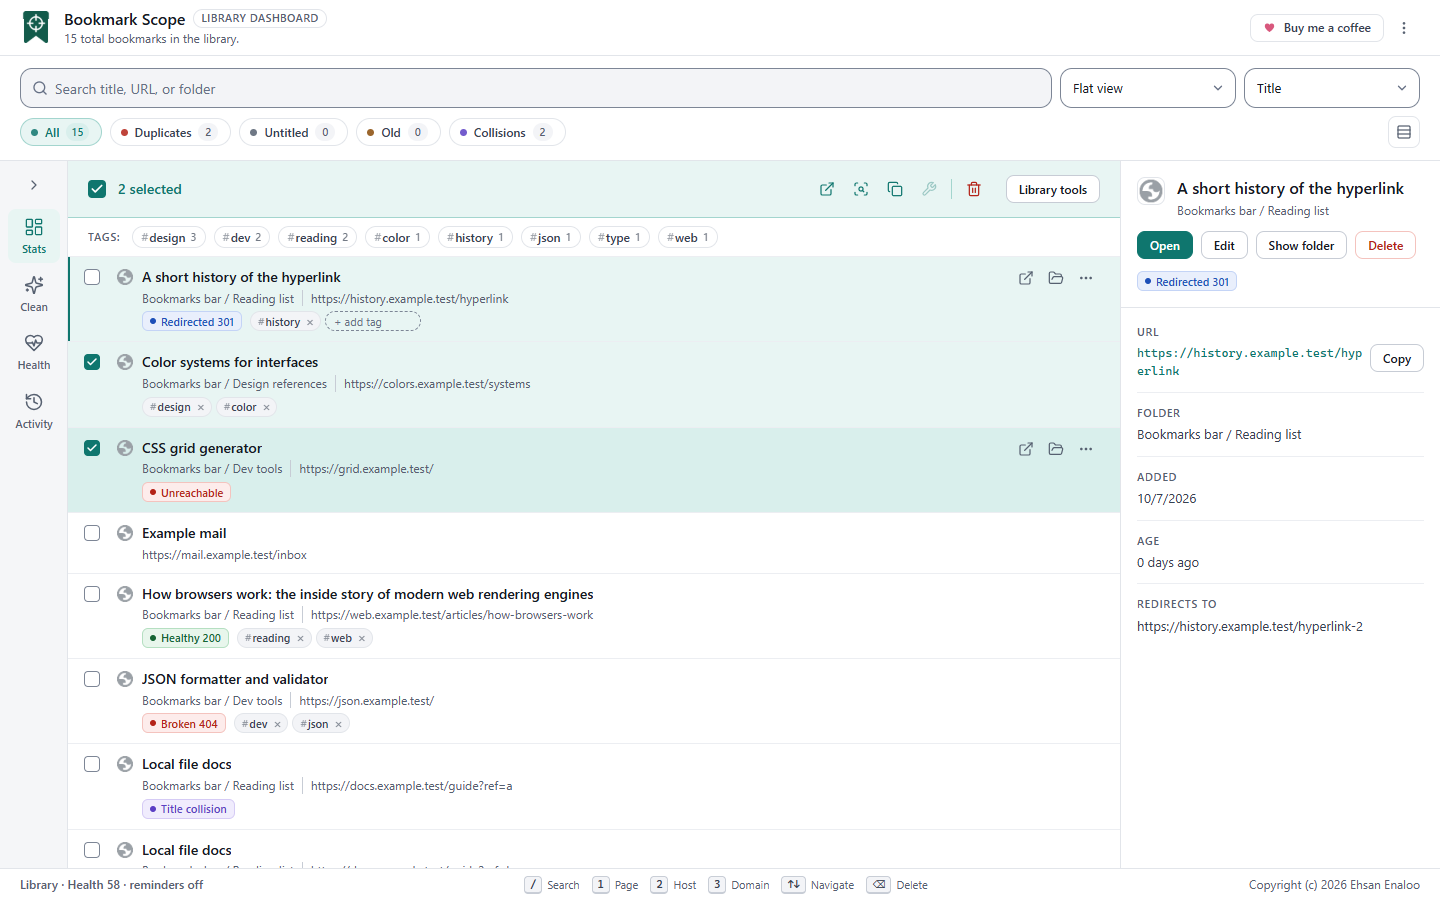Uncheck 'Color systems for interfaces' checkbox
The height and width of the screenshot is (900, 1440).
92,362
